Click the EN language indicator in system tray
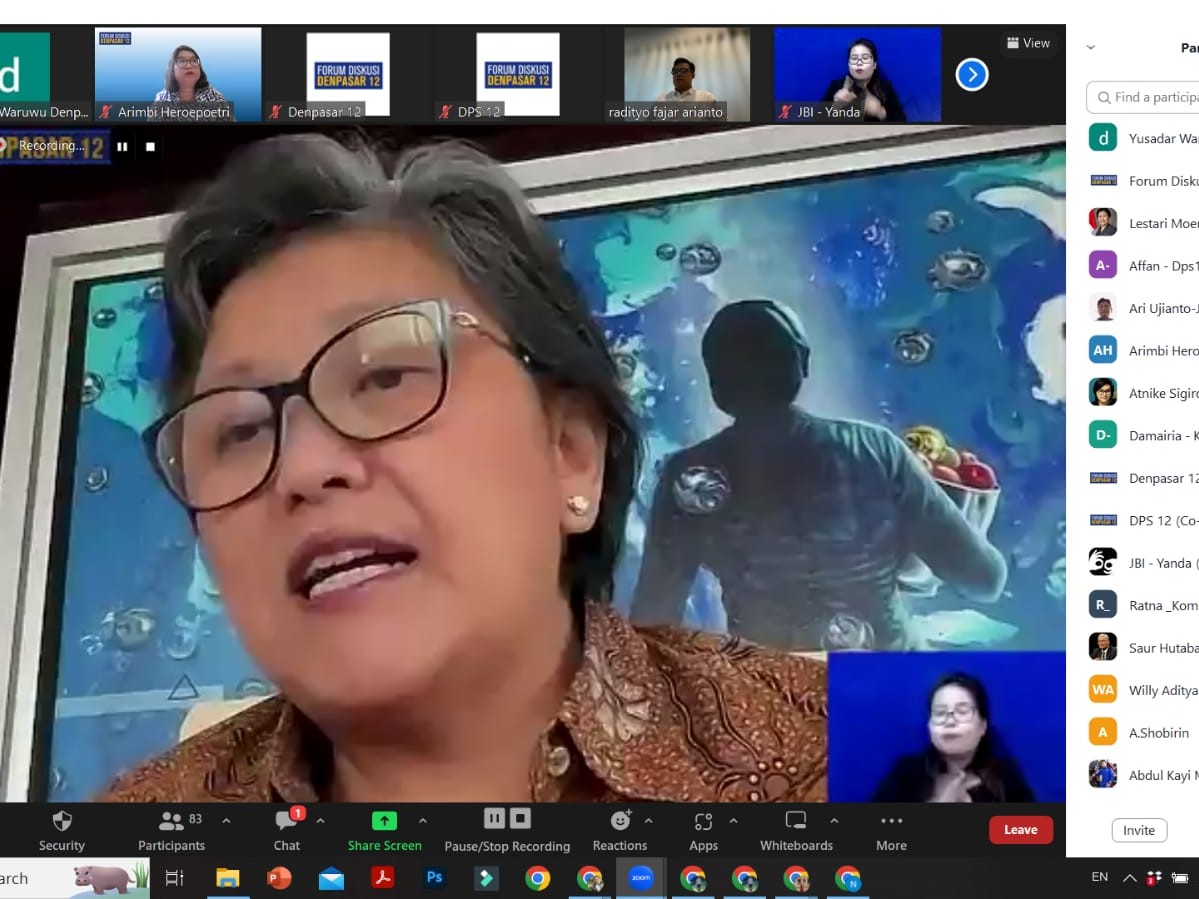Viewport: 1199px width, 899px height. 1098,876
